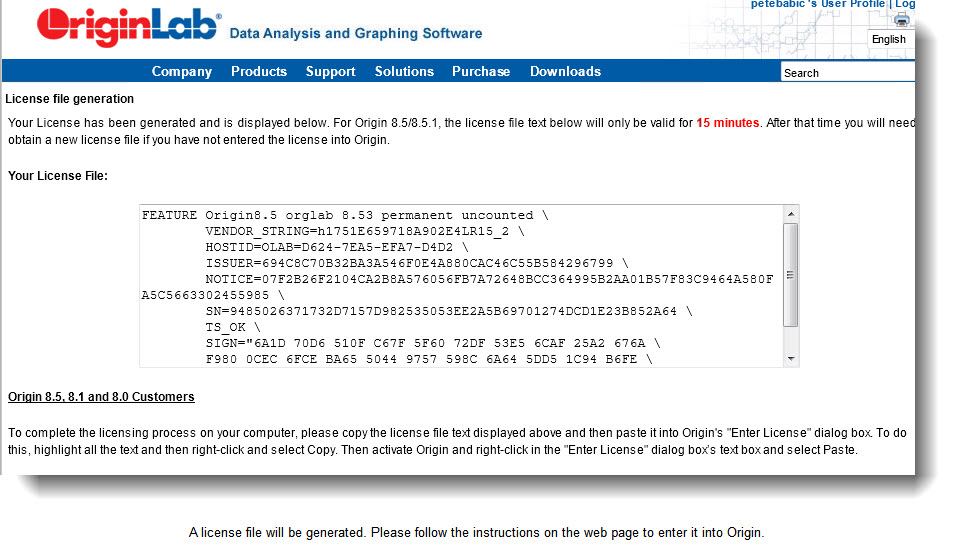
Task: Click the OriginLab logo
Action: [129, 27]
